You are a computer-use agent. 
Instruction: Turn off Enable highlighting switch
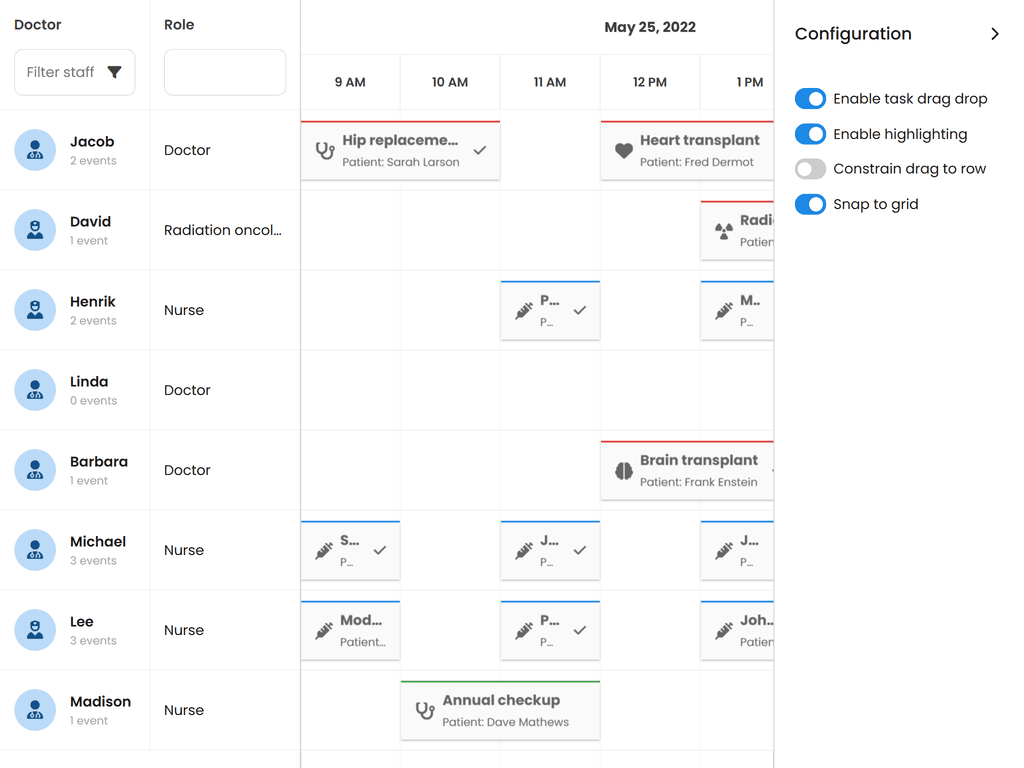[x=810, y=134]
